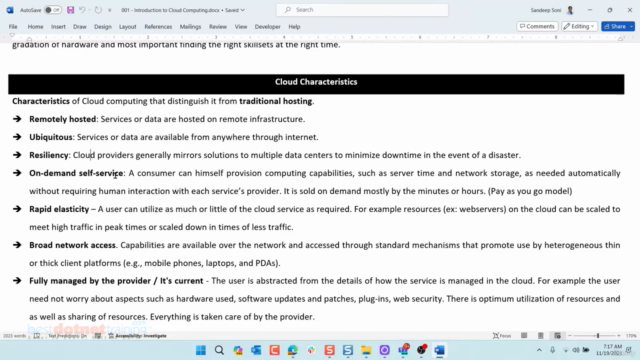Switch to Read Mode view icon
Screen dimensions: 640x360
pos(524,336)
